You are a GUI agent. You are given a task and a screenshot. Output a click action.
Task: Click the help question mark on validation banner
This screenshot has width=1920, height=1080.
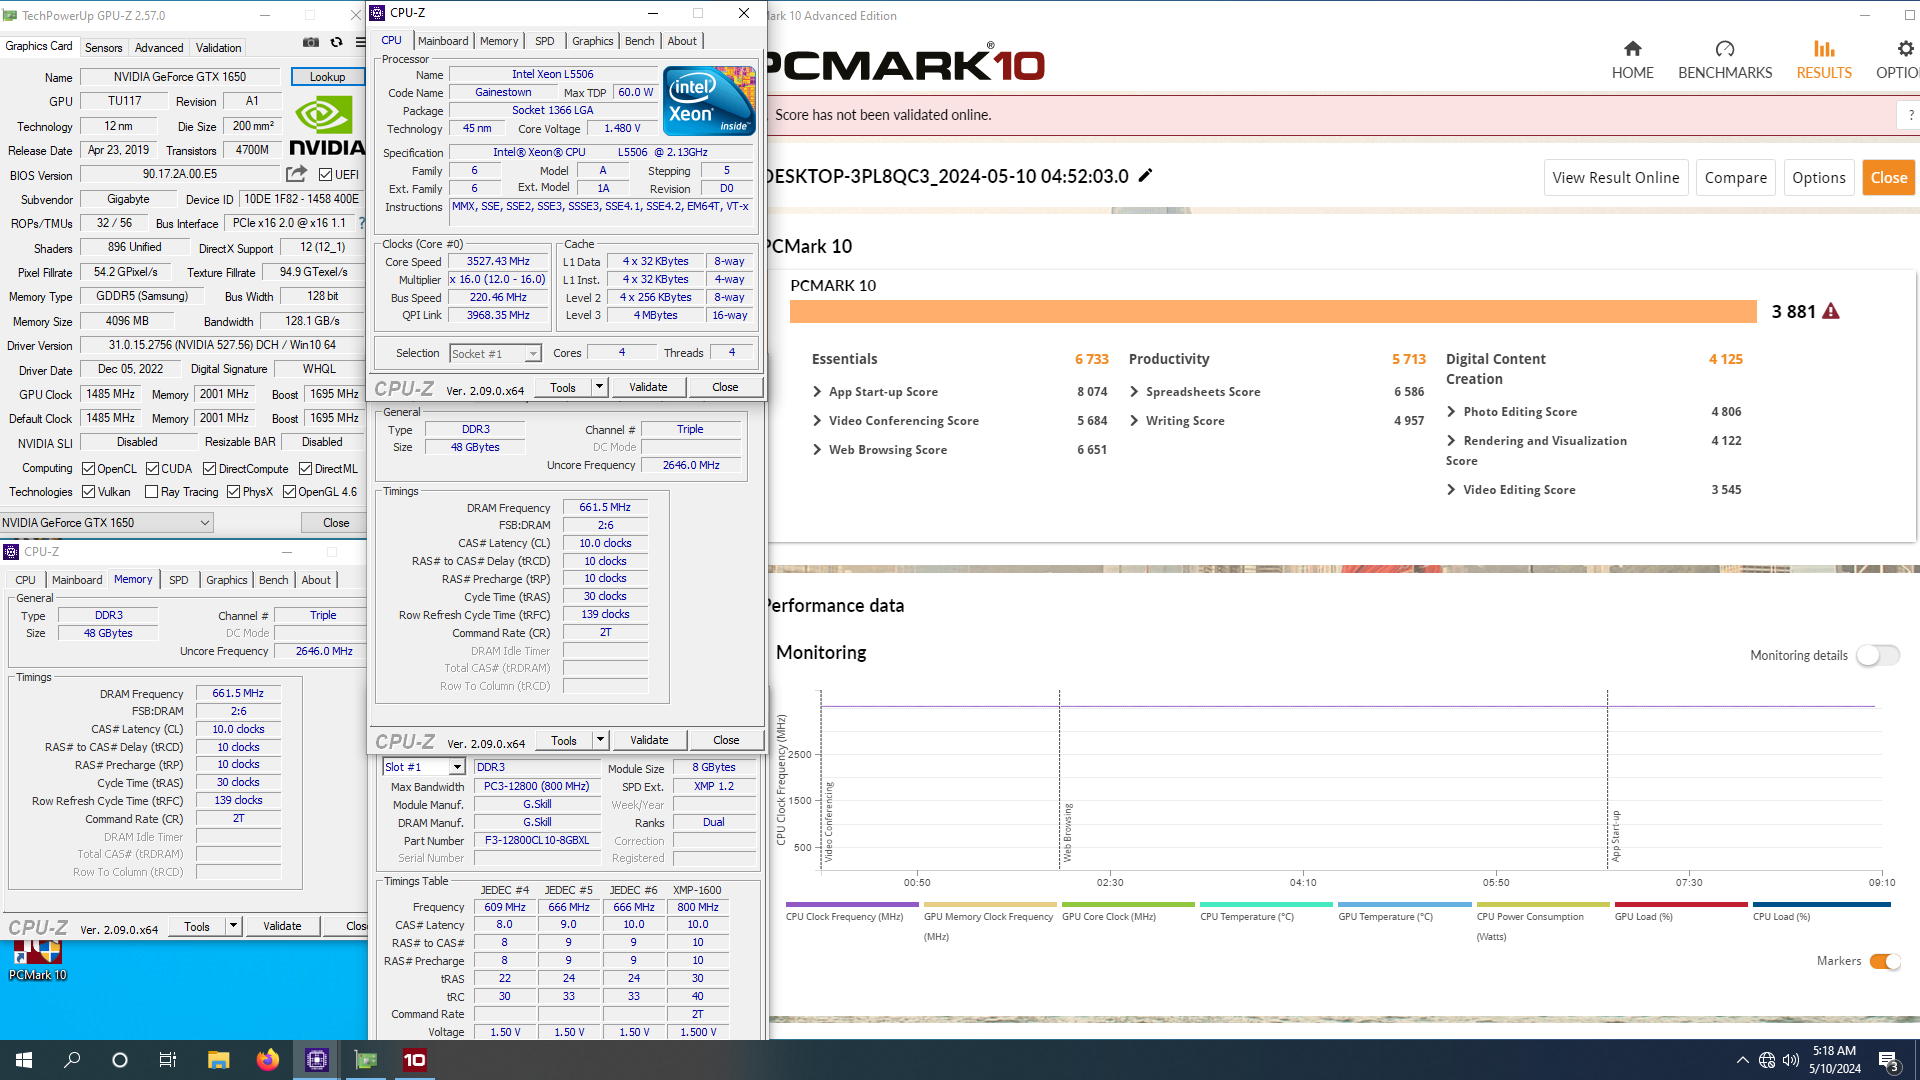click(x=1910, y=115)
